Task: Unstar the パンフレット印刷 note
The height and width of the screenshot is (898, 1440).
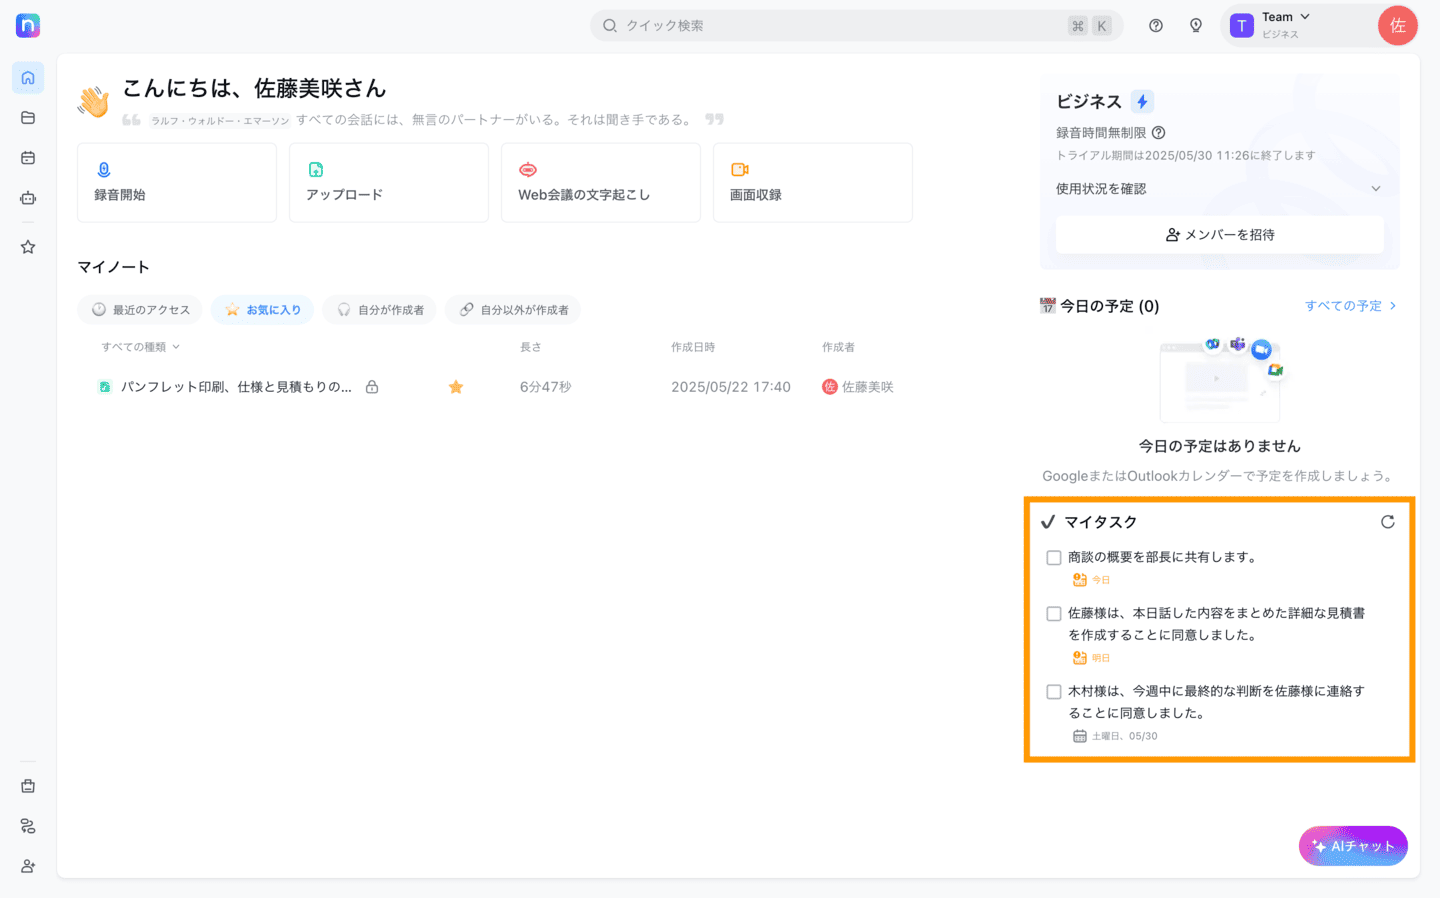Action: pos(456,387)
